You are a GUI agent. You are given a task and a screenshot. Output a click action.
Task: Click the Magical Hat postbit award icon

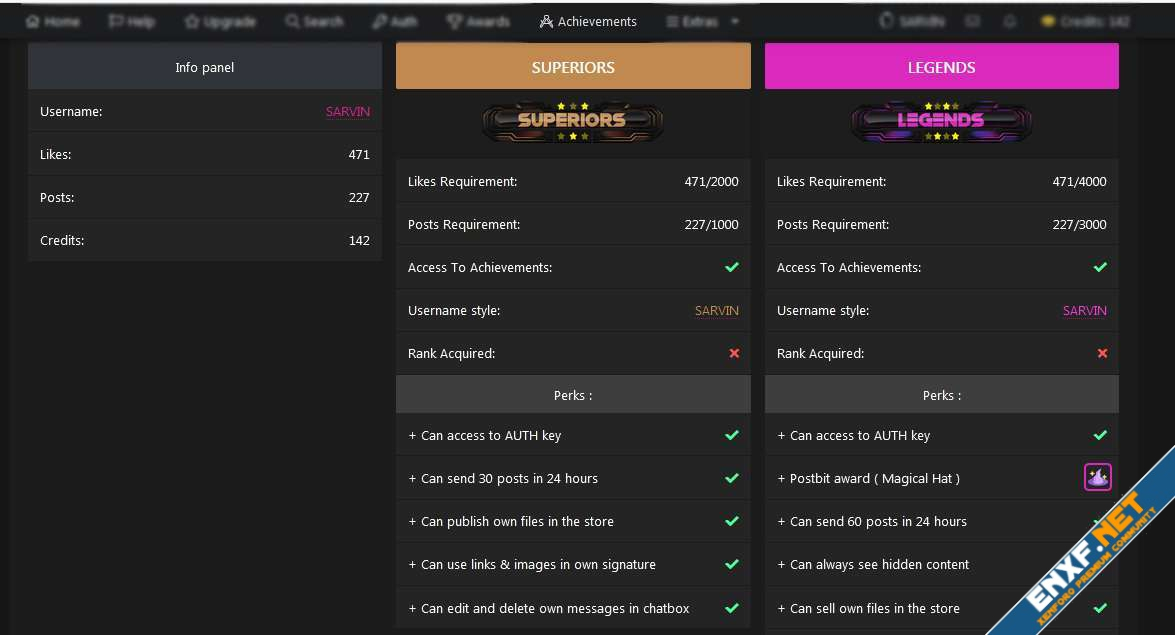1097,478
